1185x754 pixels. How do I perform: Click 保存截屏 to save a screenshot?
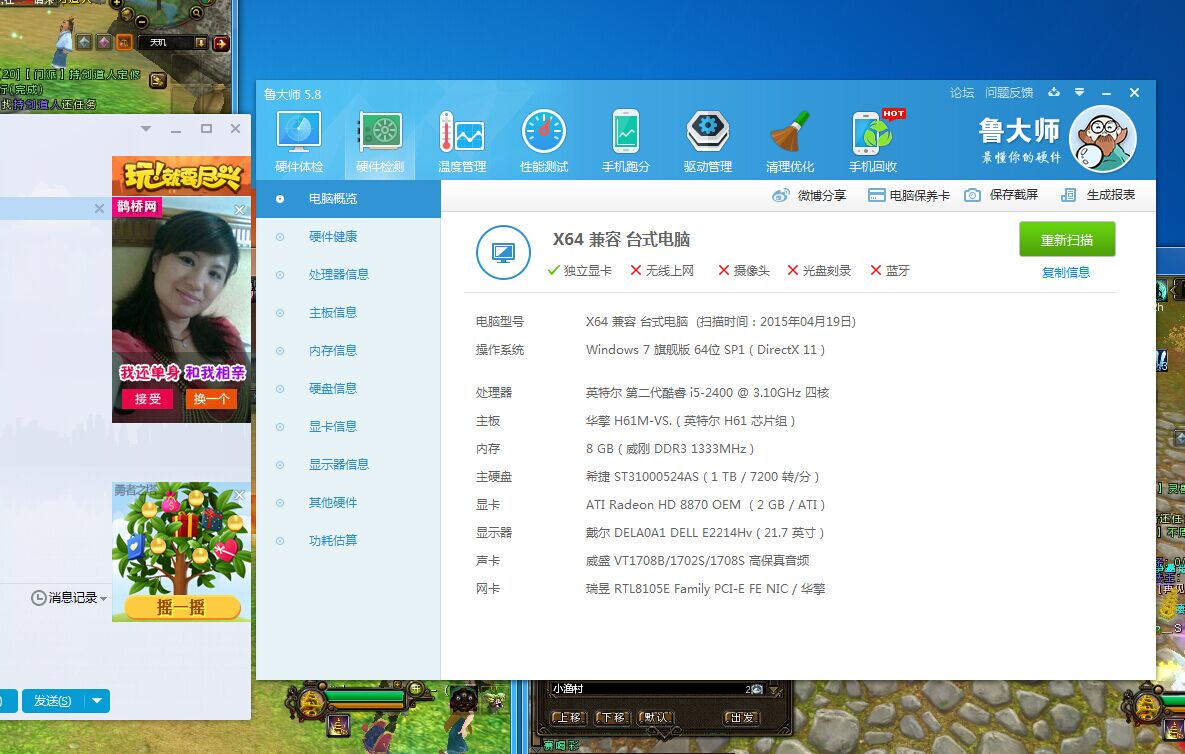[1001, 195]
